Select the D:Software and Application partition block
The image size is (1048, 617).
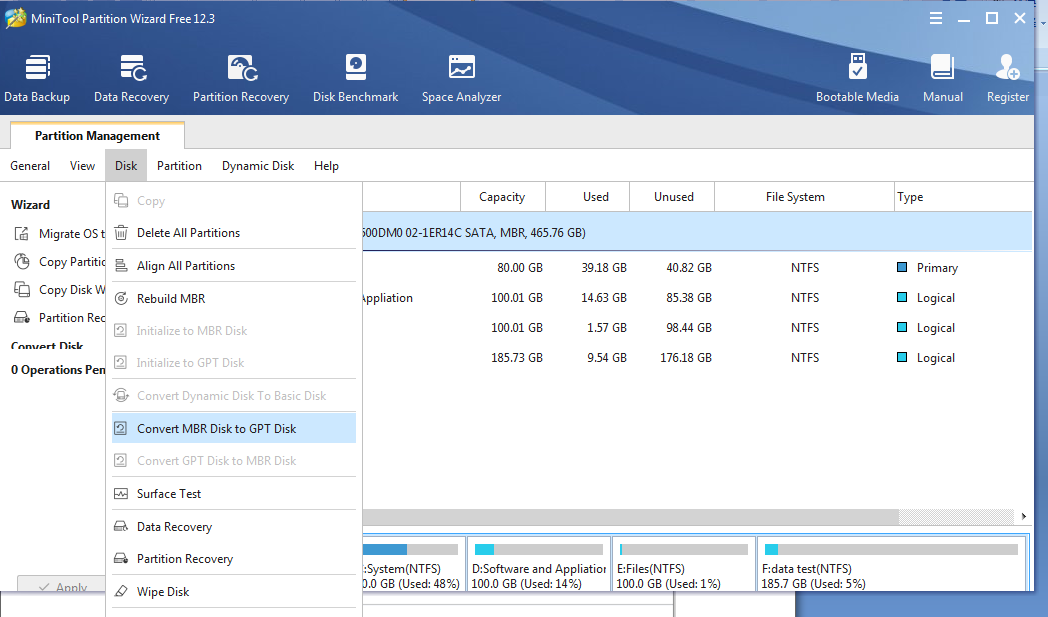pos(539,564)
